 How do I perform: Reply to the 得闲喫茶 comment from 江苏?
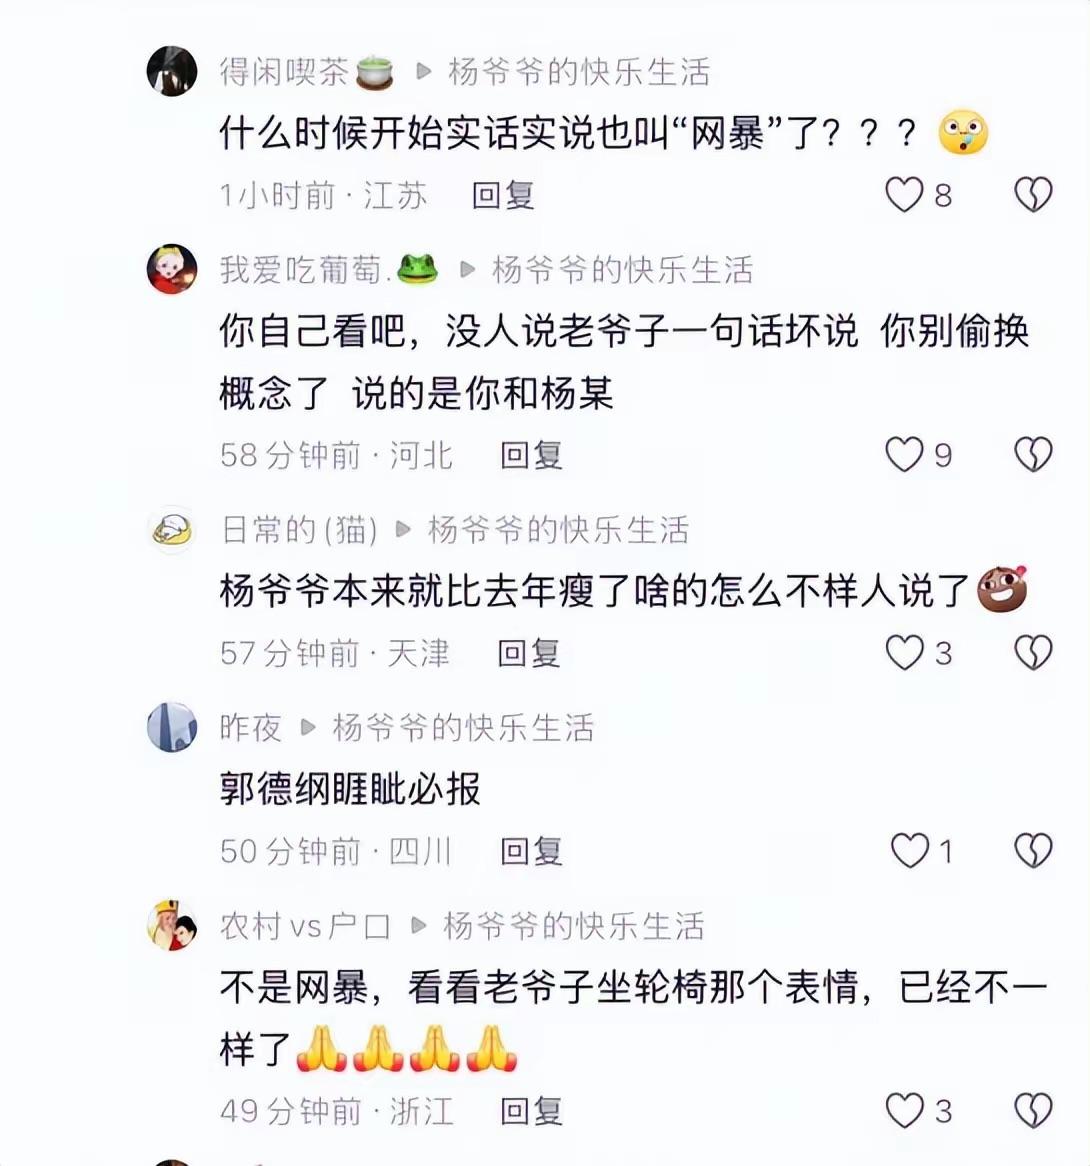(503, 196)
